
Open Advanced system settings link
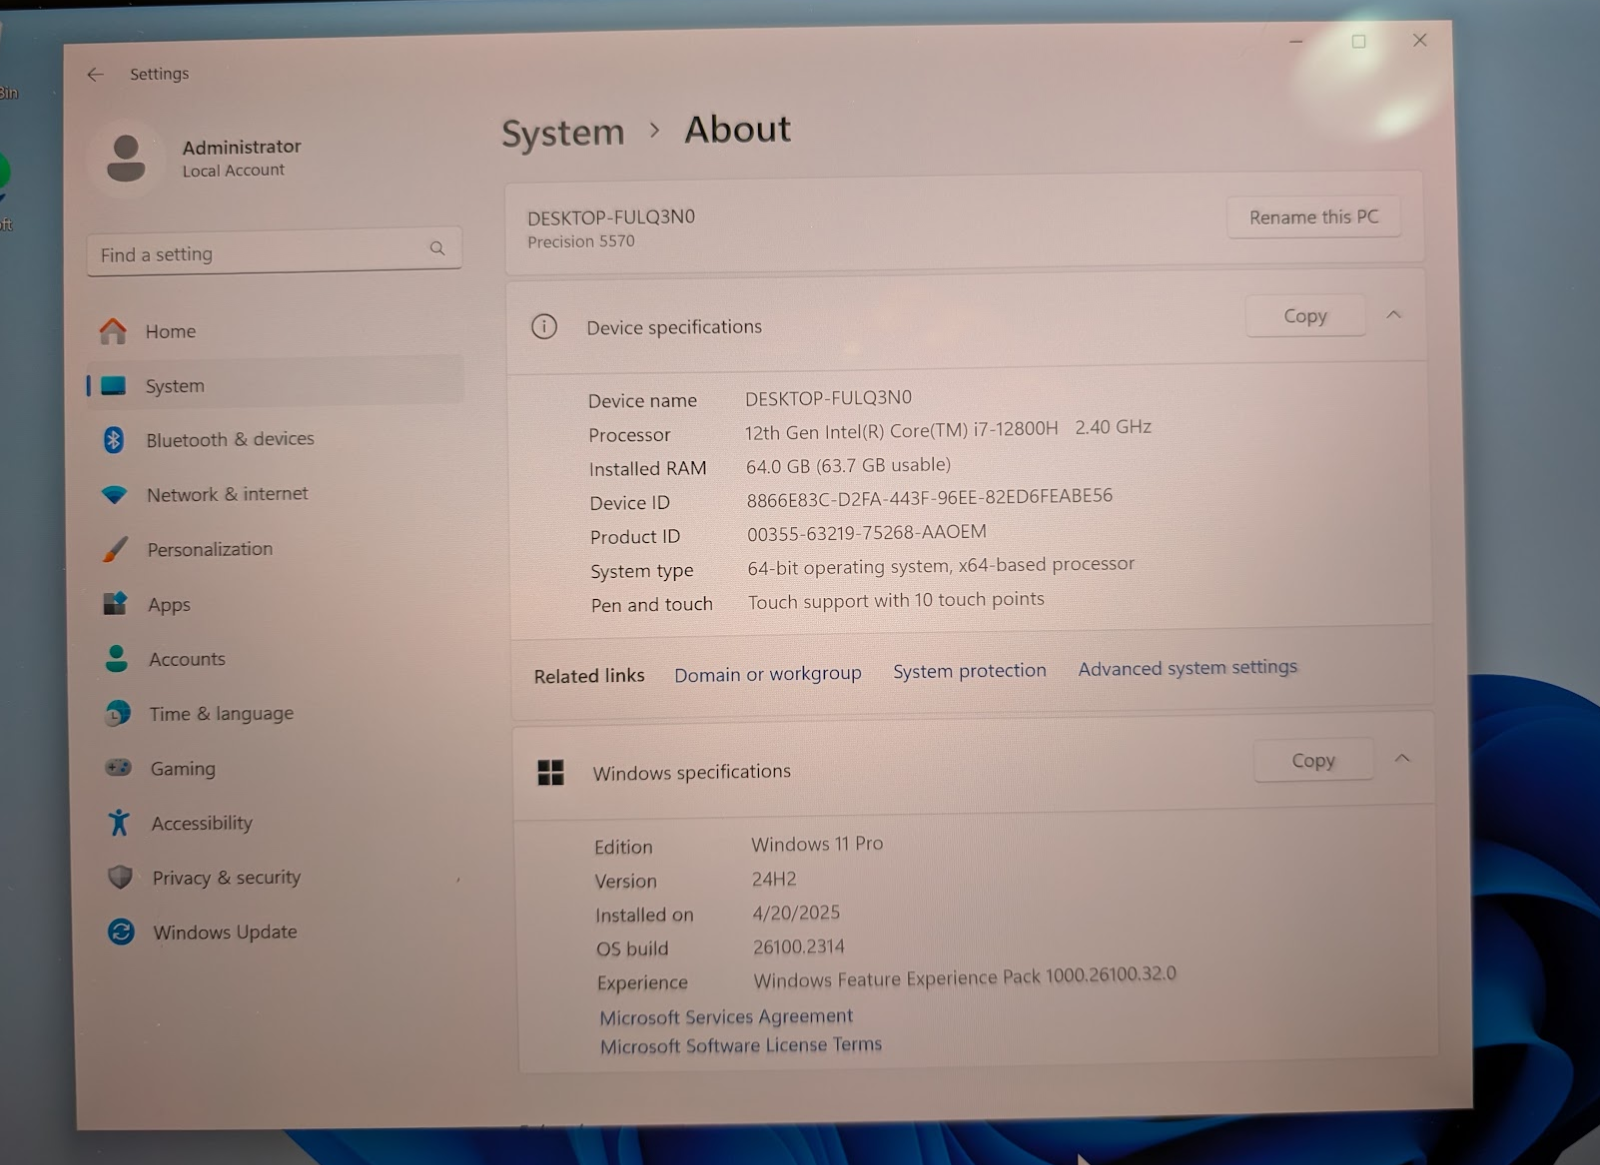point(1188,667)
